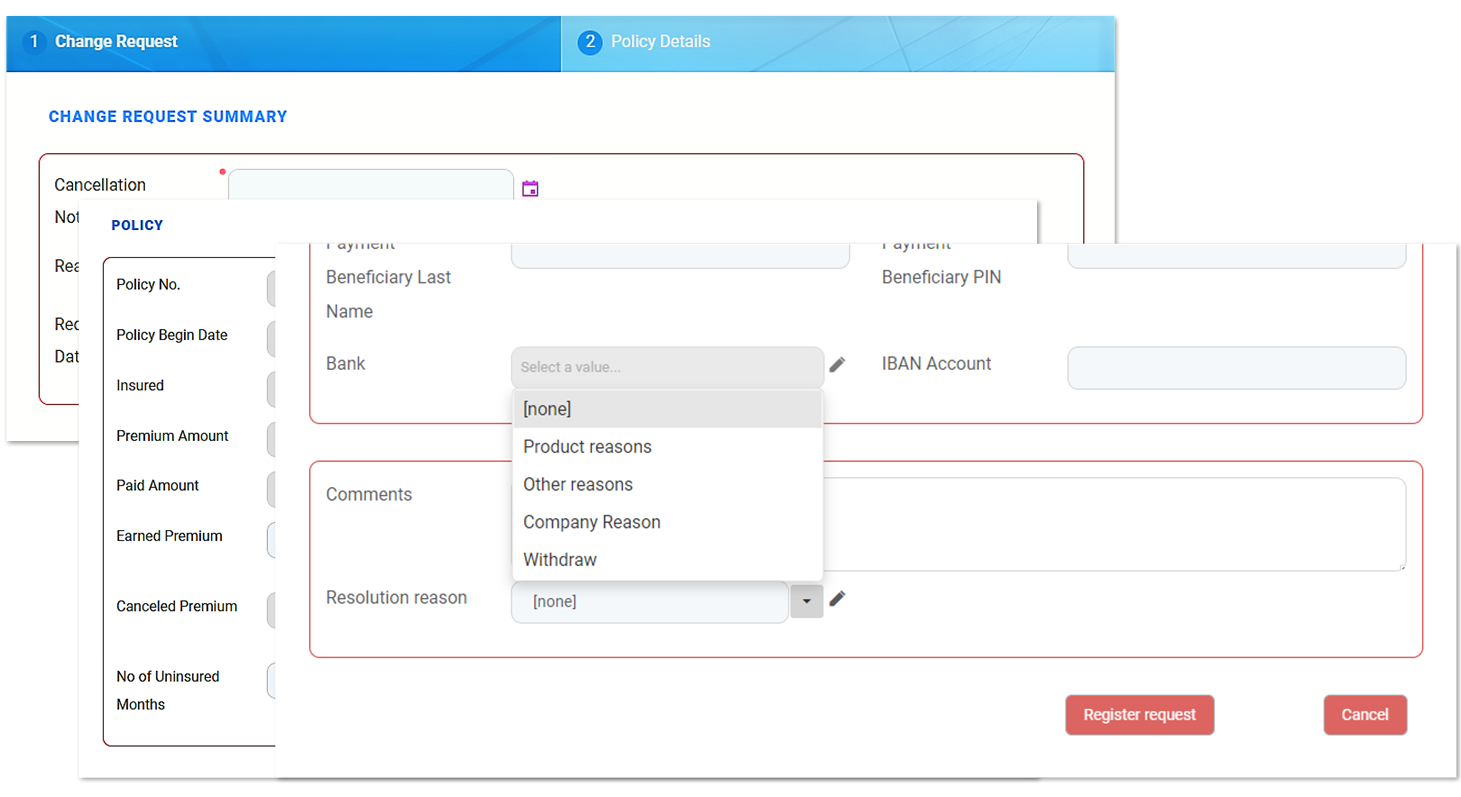Click the Cancellation date input box
The height and width of the screenshot is (797, 1461).
tap(370, 185)
